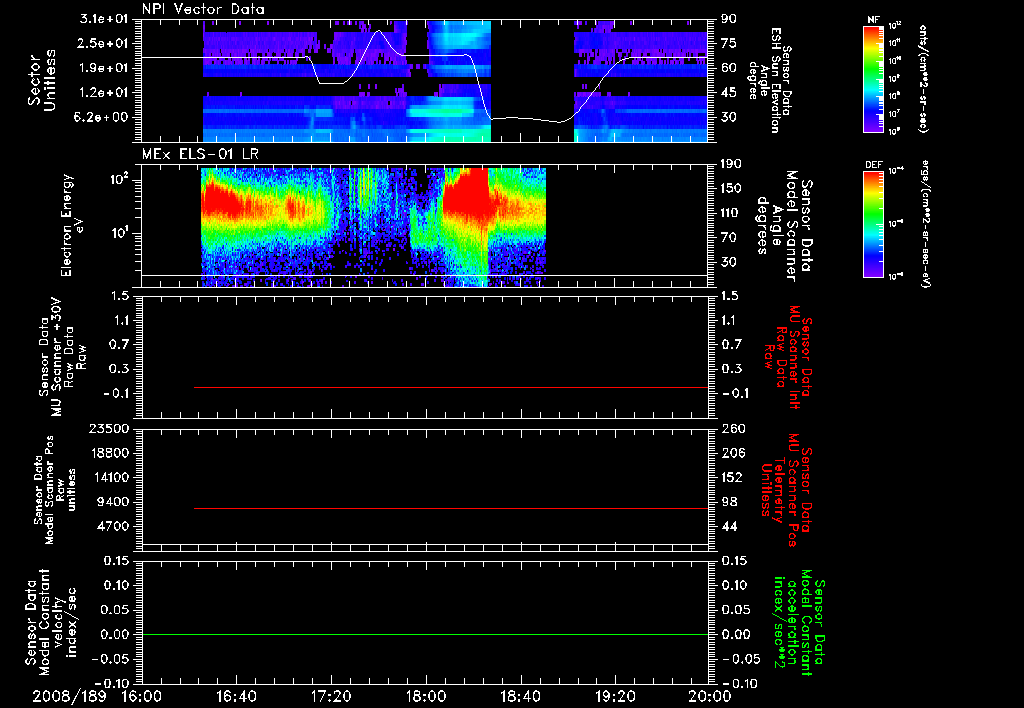Click the 16:40 time axis label

coord(236,696)
